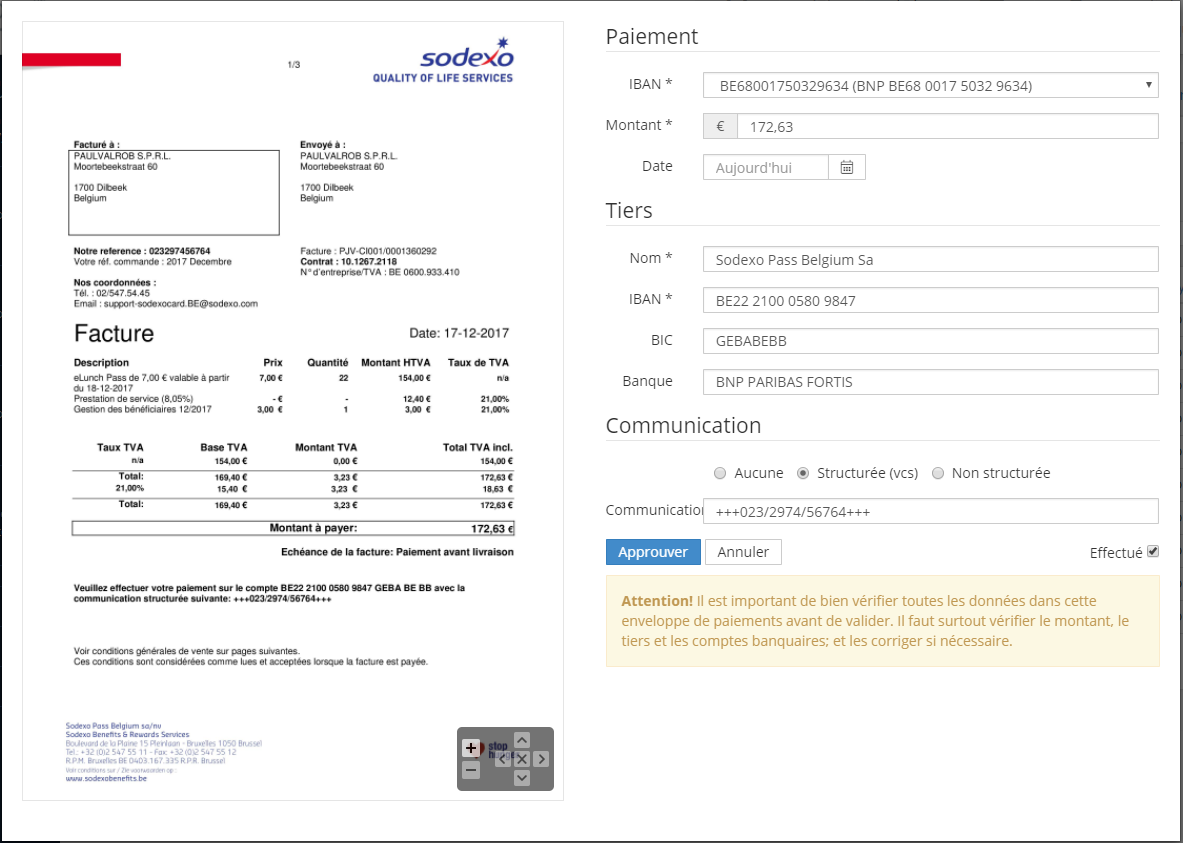
Task: Click the www.sodexobenefits.be footer address
Action: [x=106, y=778]
